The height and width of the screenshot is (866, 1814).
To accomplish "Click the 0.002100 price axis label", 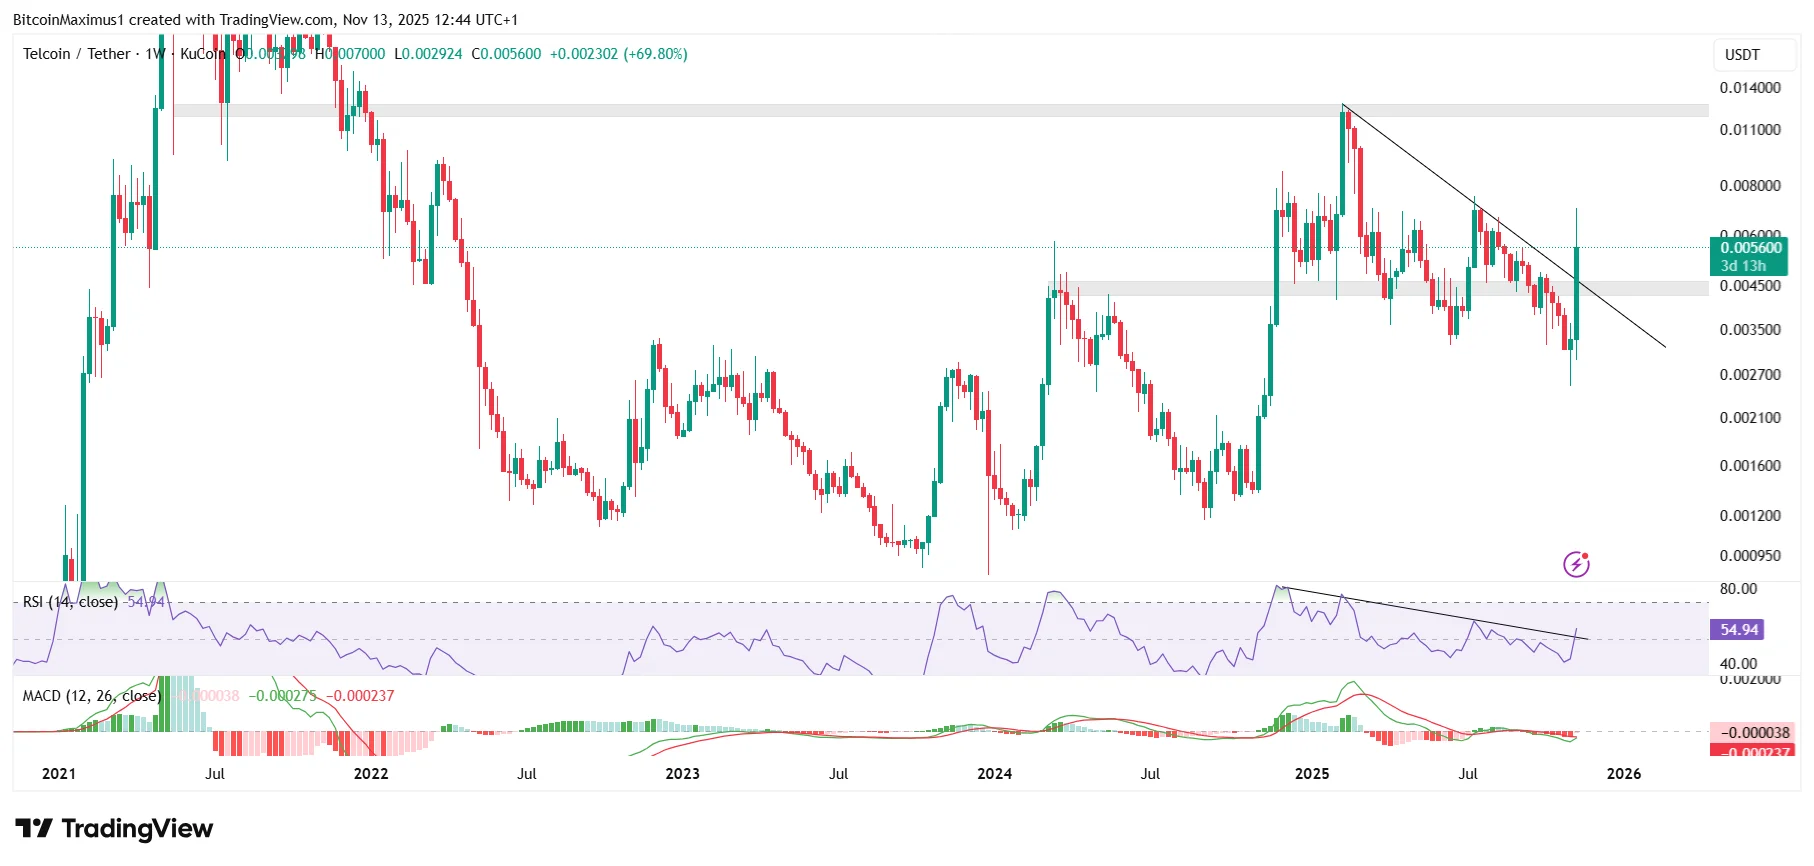I will (x=1750, y=418).
